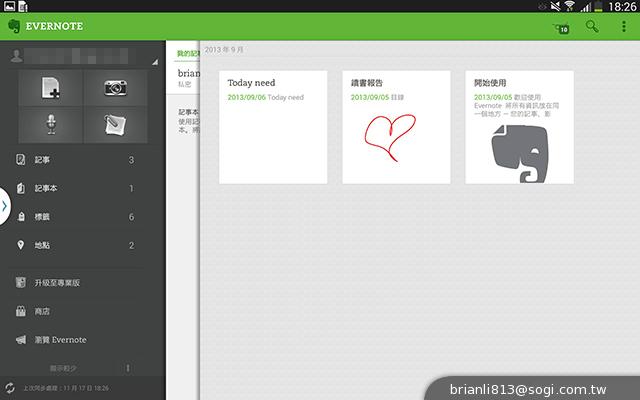
Task: Click the 2013 年 9 月 header
Action: tap(224, 50)
